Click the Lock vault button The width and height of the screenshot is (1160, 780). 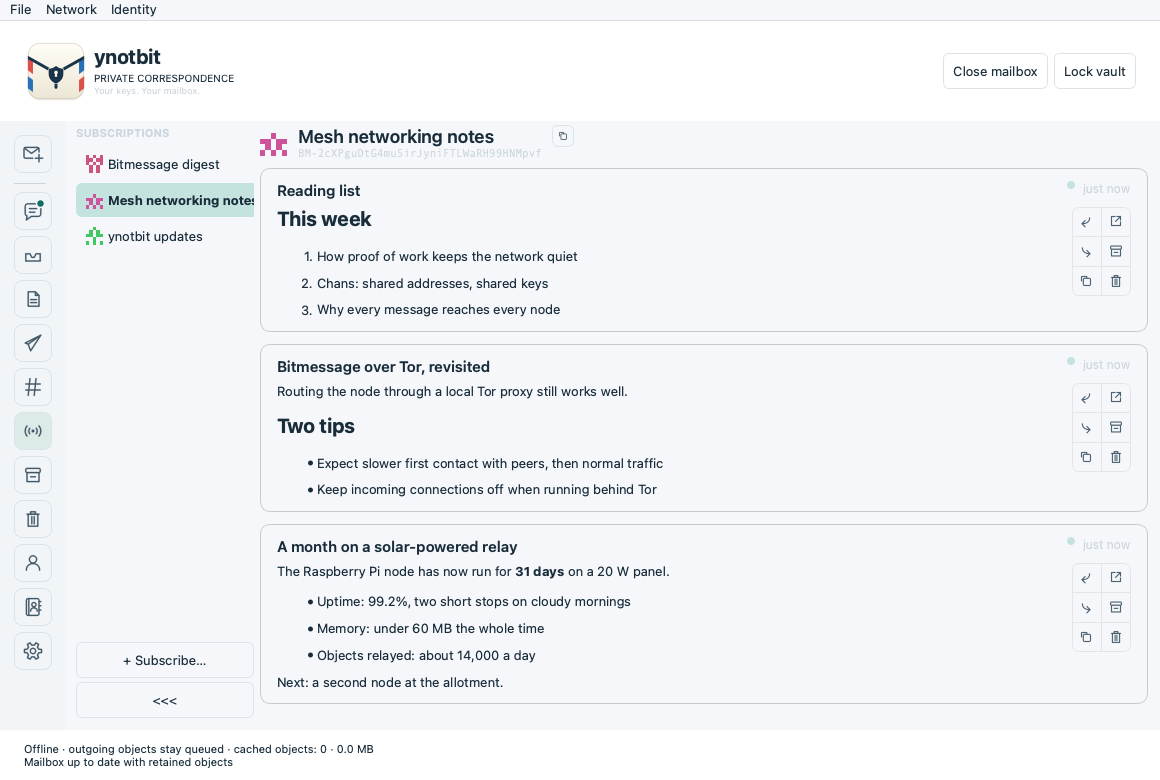click(x=1094, y=71)
